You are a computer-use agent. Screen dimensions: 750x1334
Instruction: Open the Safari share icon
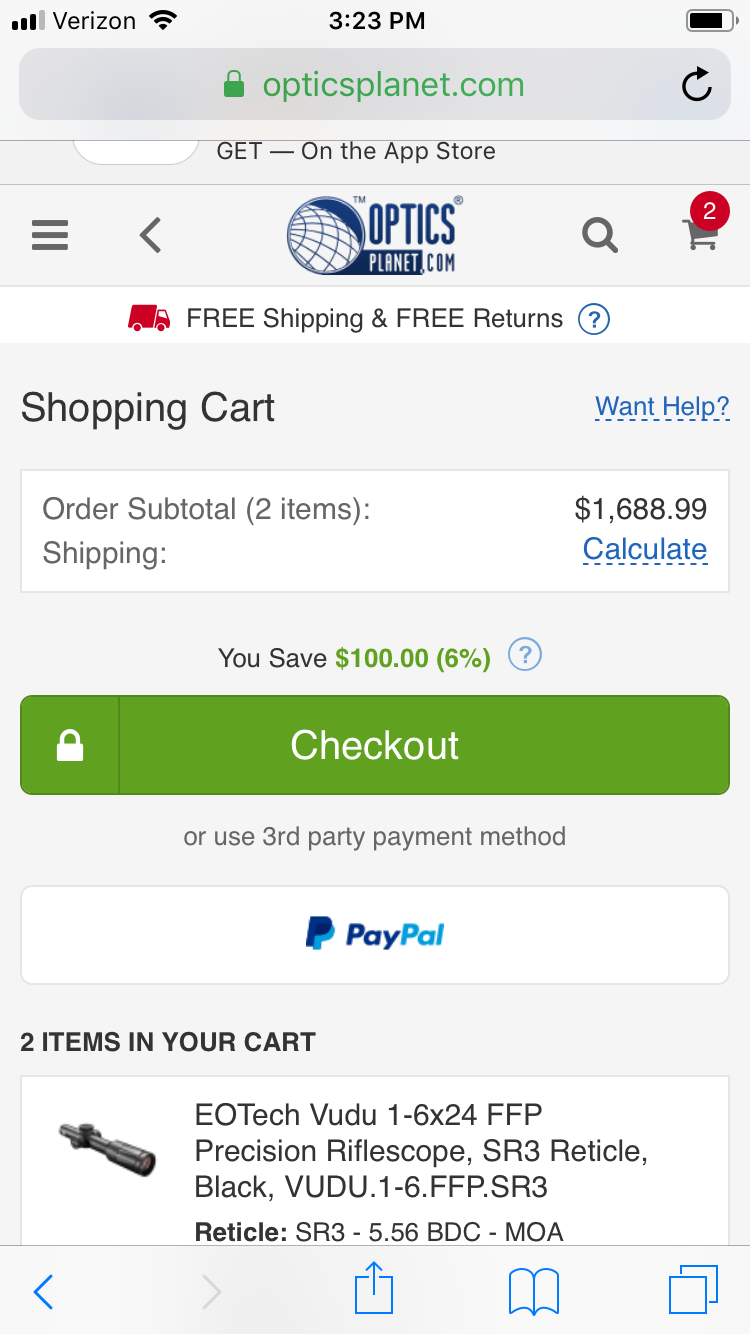pos(374,1289)
